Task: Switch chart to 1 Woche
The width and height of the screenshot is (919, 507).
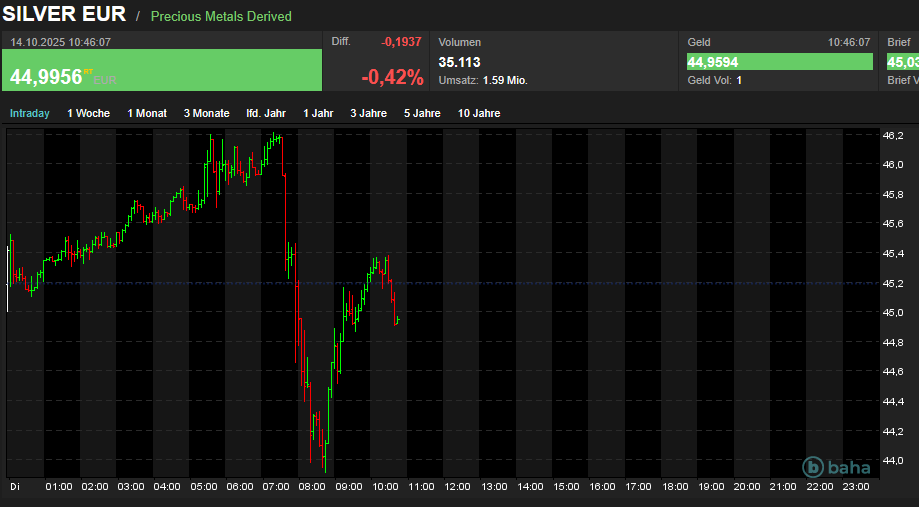Action: [x=89, y=113]
